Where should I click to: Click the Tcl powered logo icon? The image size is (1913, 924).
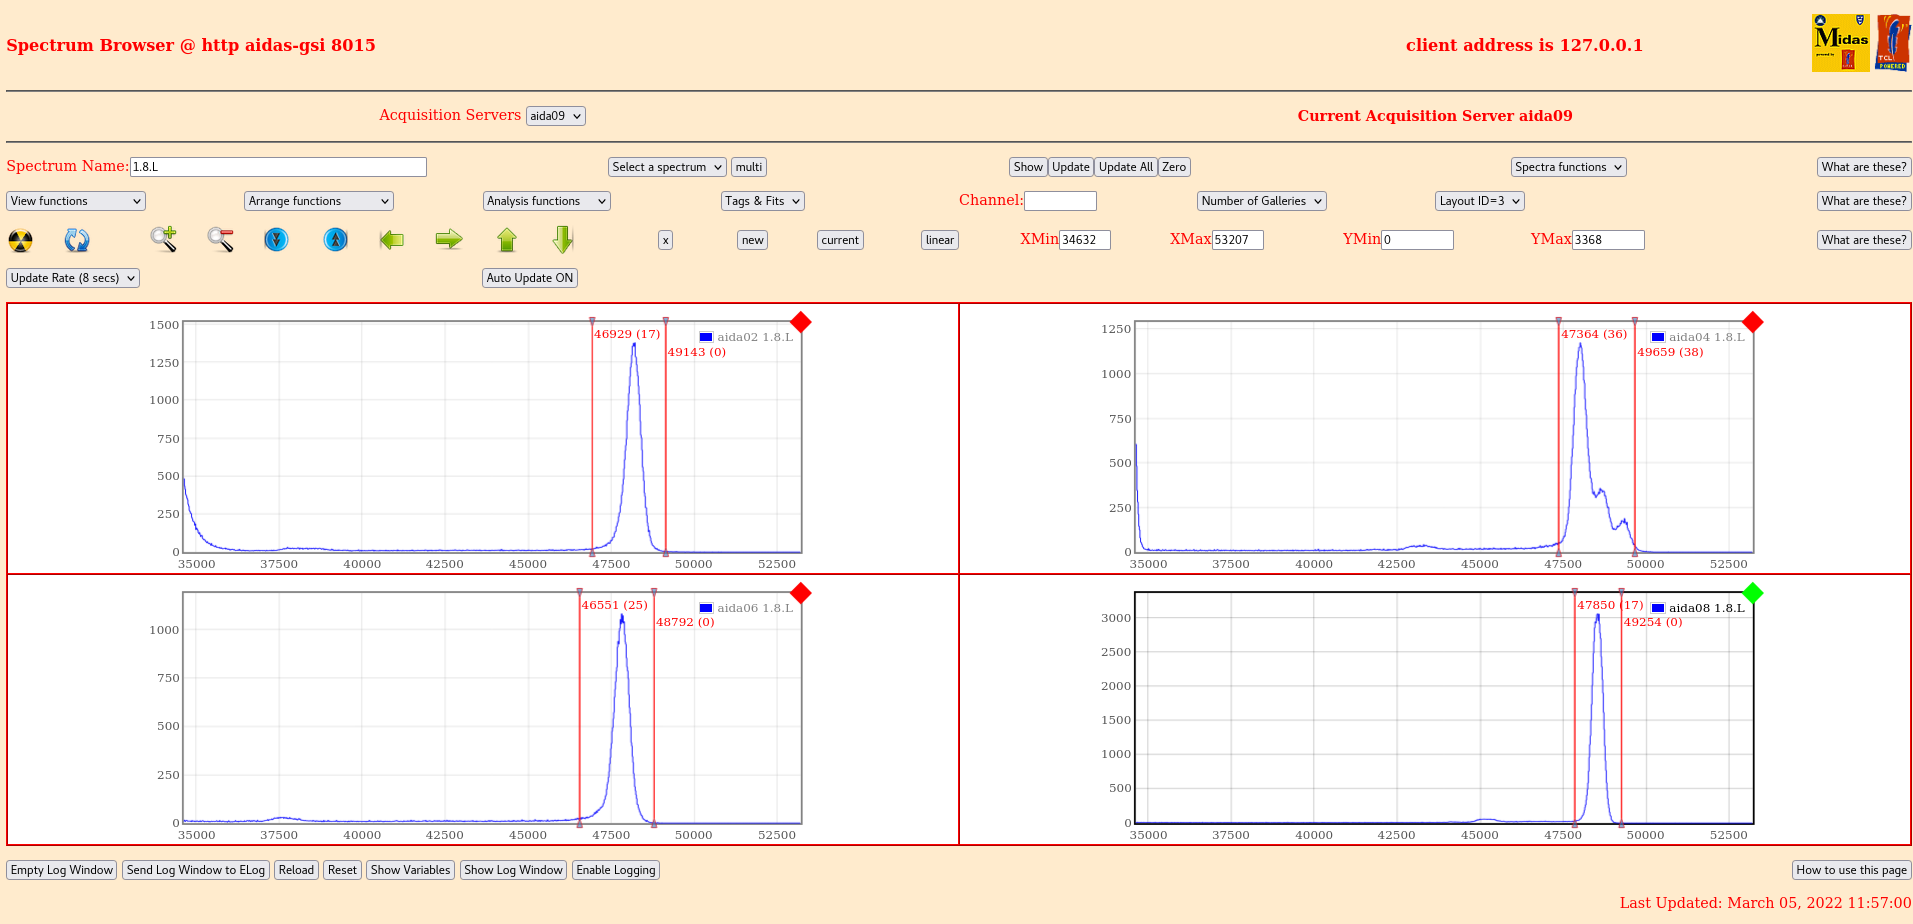pyautogui.click(x=1893, y=43)
